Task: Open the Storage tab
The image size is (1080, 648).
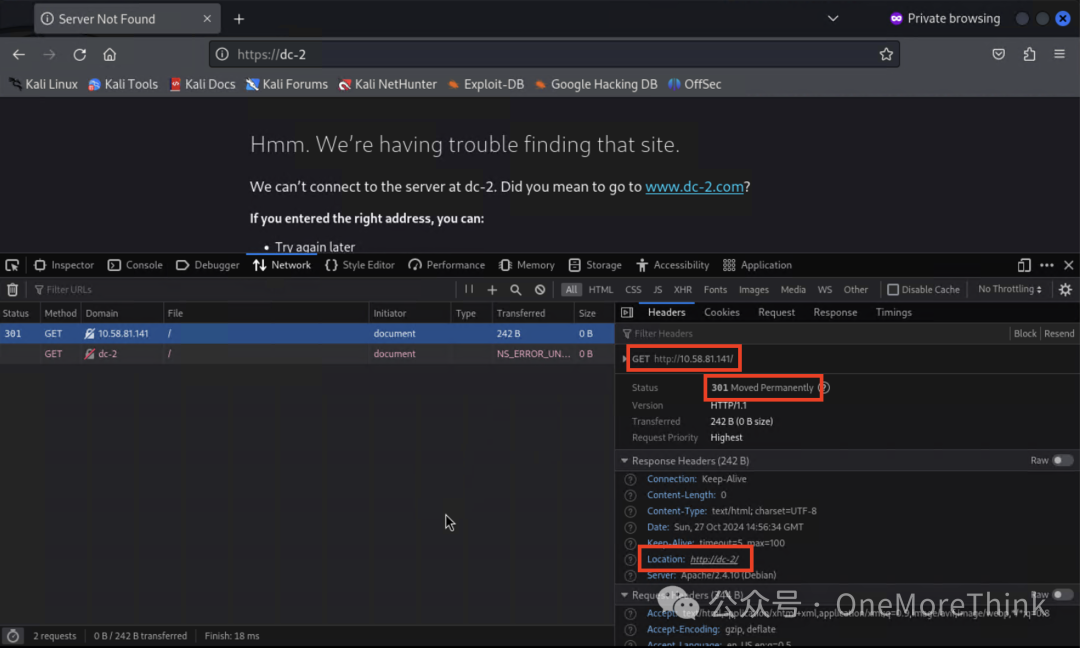Action: coord(595,265)
